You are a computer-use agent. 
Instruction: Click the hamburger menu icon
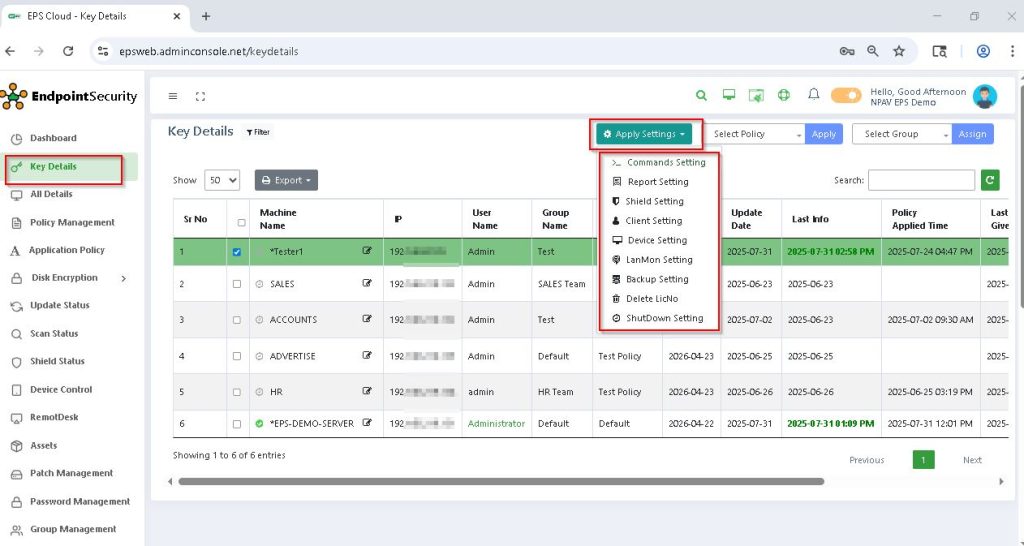pyautogui.click(x=173, y=96)
